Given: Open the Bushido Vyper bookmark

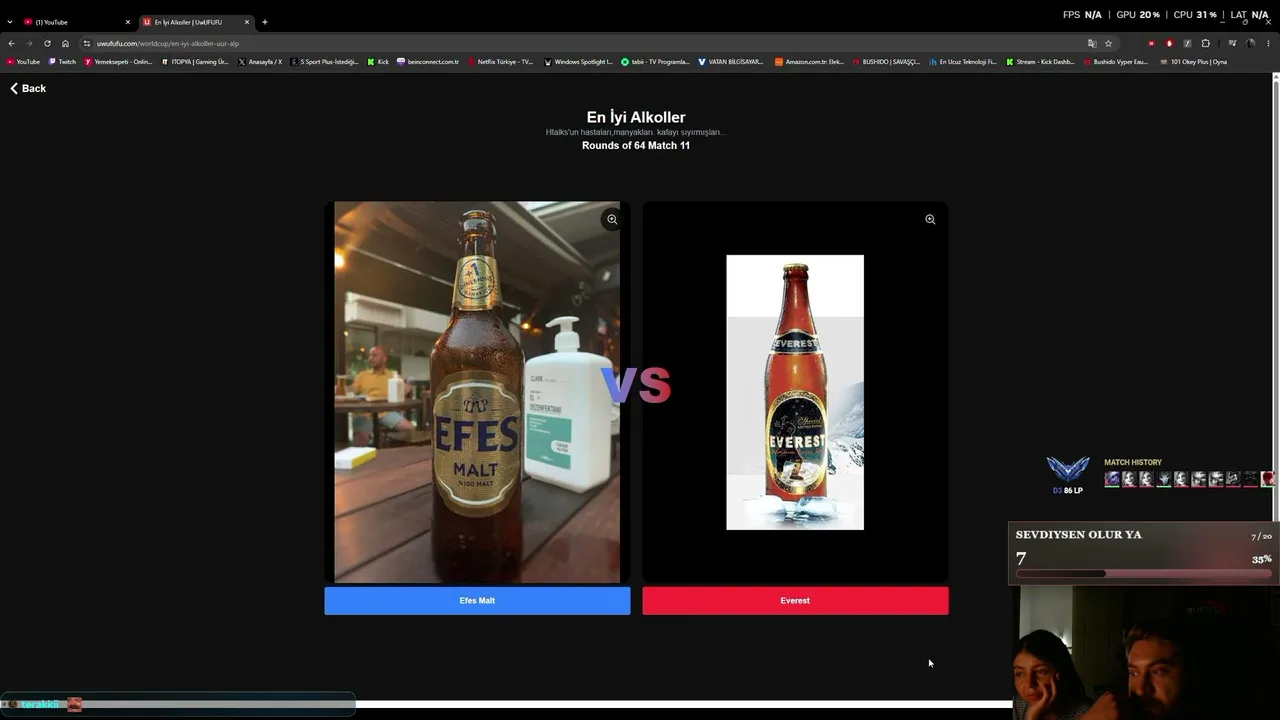Looking at the screenshot, I should click(x=1115, y=62).
